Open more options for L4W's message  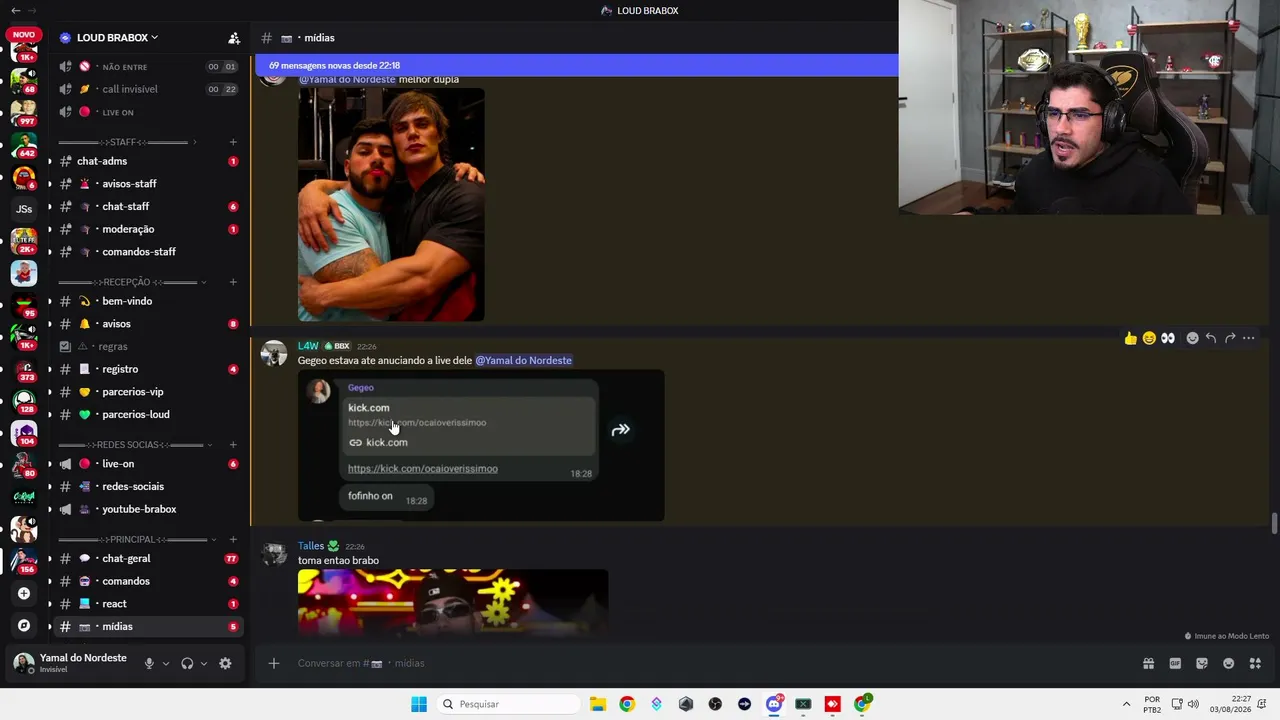(x=1249, y=338)
